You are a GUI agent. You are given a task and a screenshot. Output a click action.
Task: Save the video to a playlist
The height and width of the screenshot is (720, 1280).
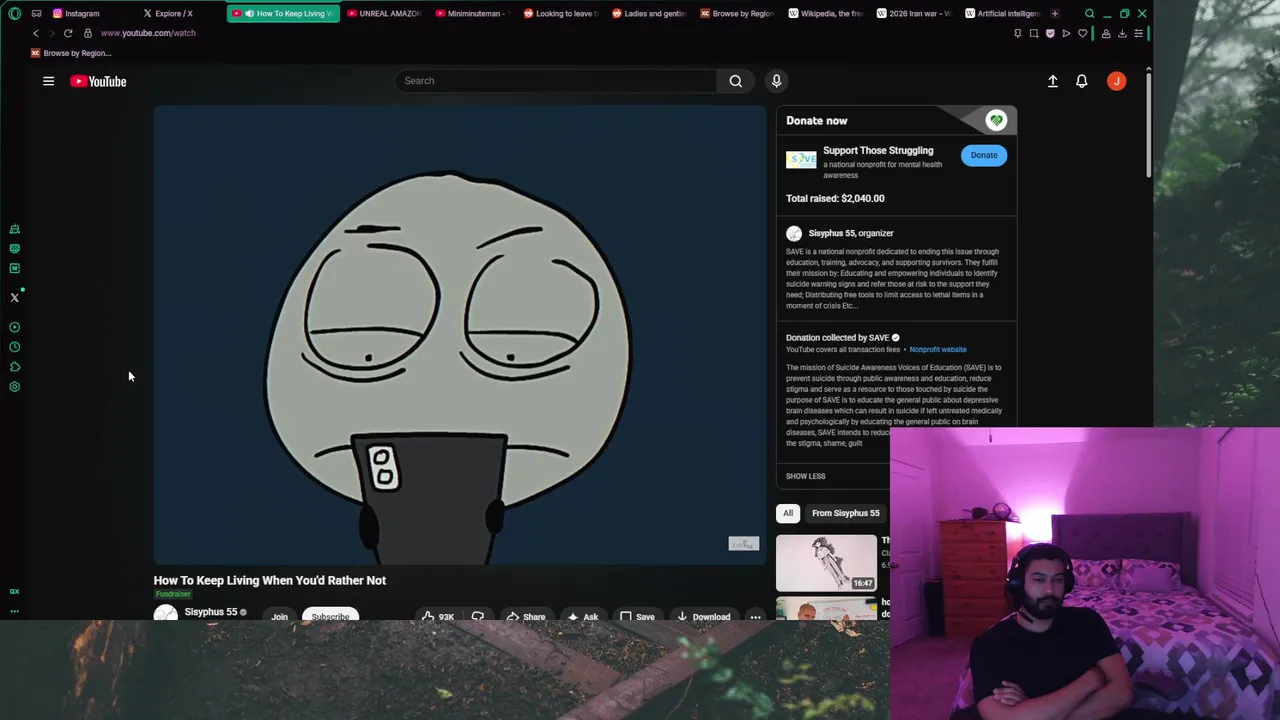(637, 616)
